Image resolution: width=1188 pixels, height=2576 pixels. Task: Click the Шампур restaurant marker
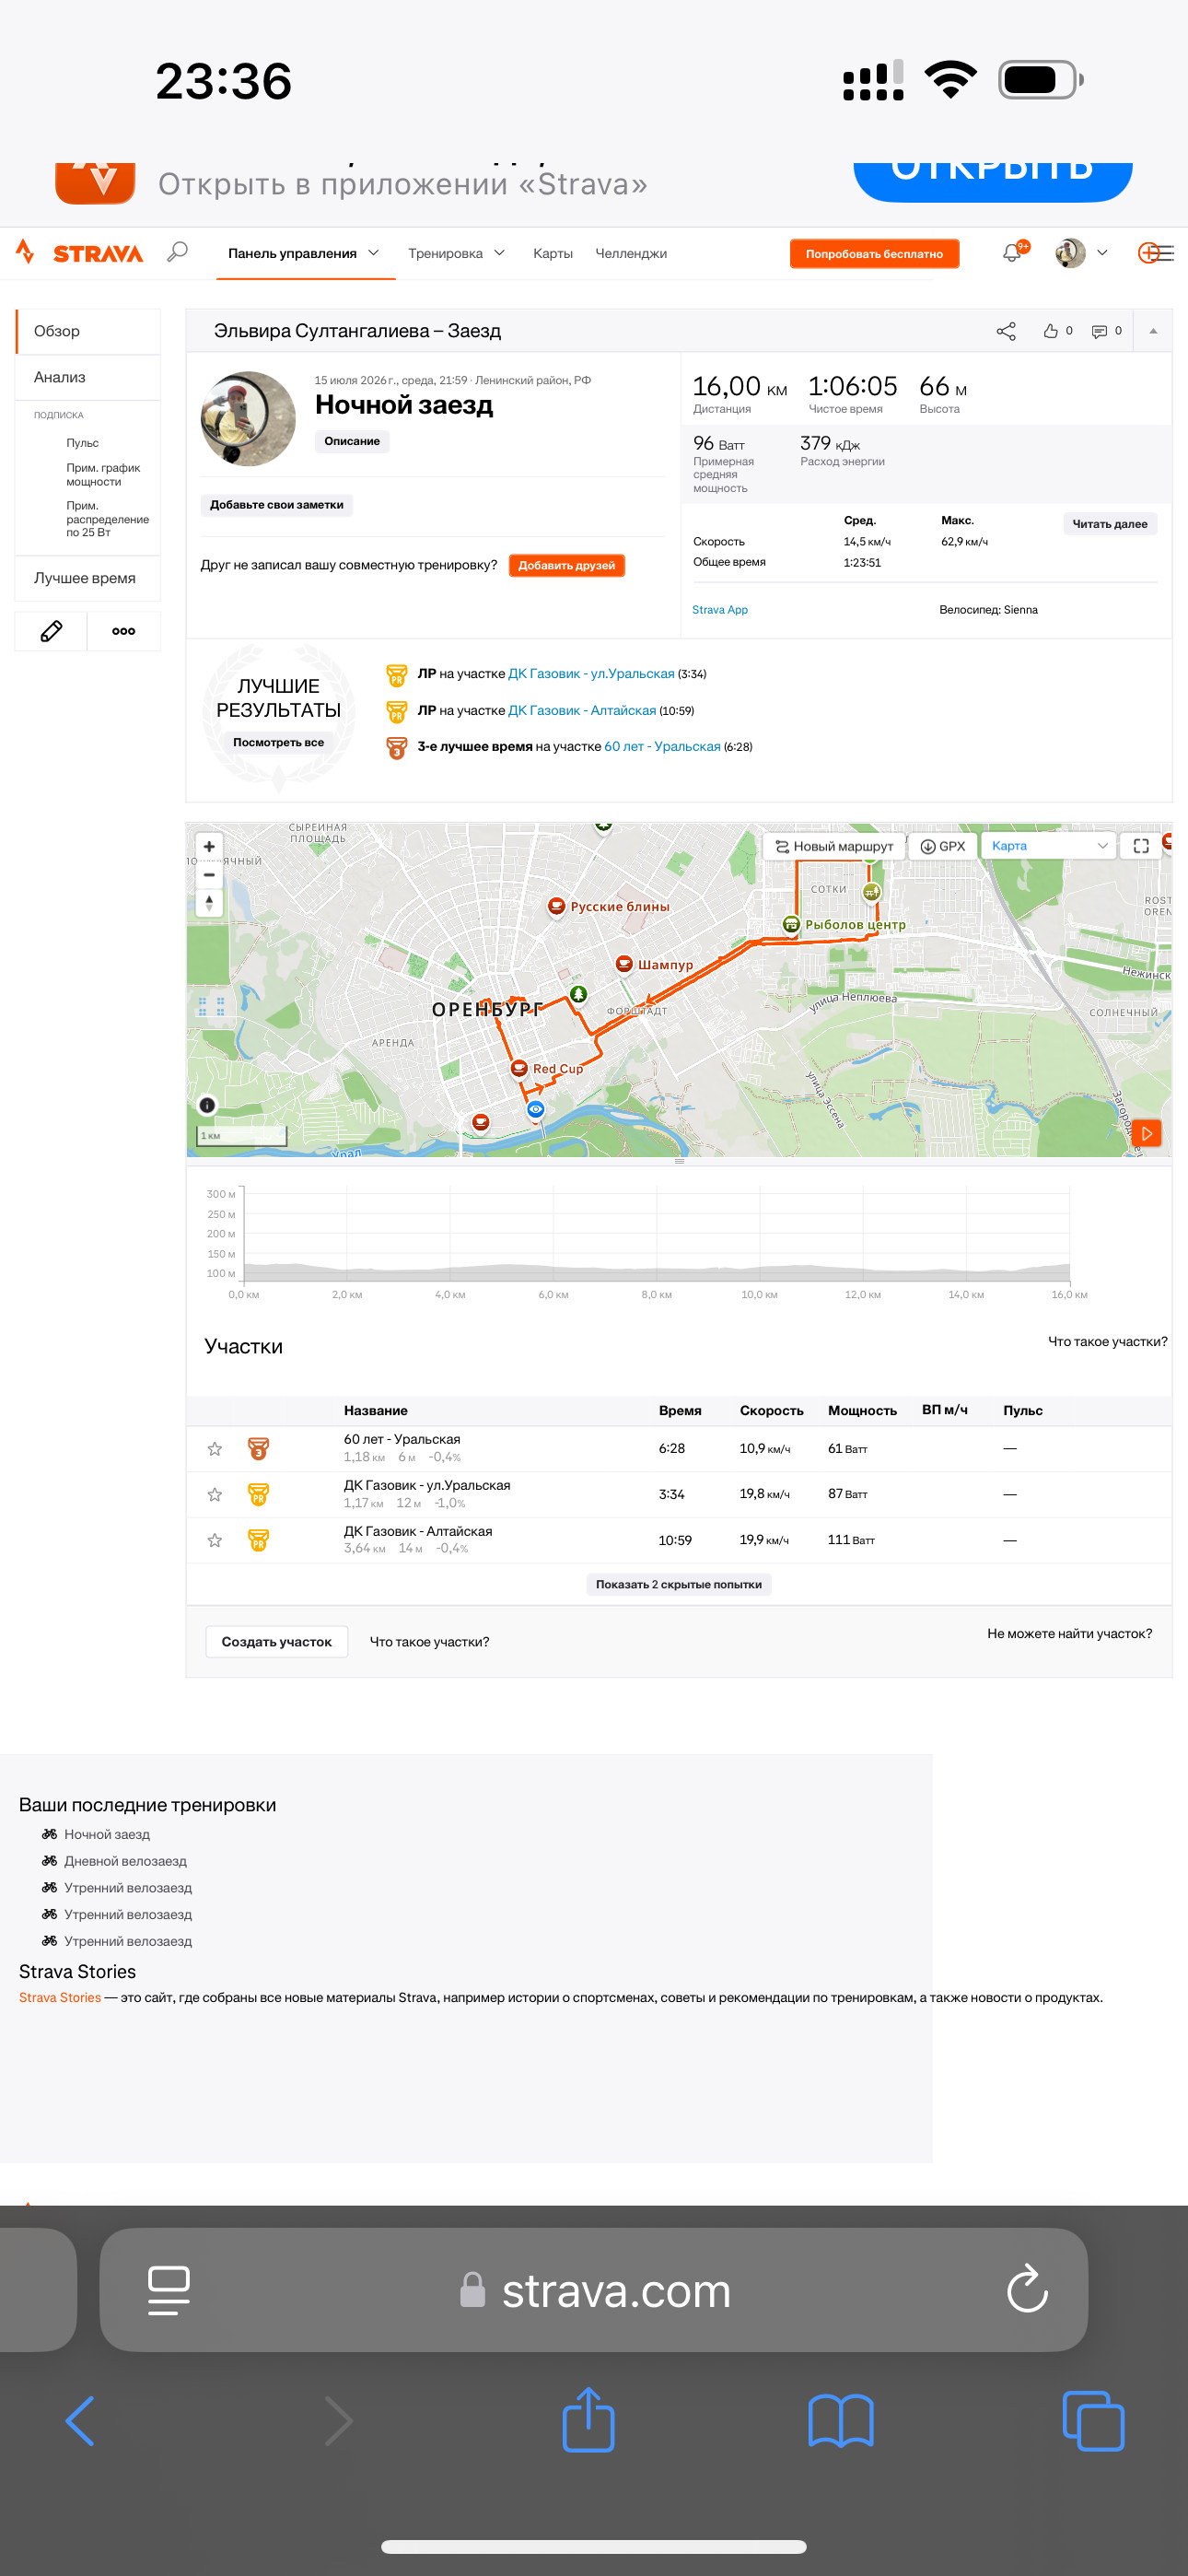point(624,964)
